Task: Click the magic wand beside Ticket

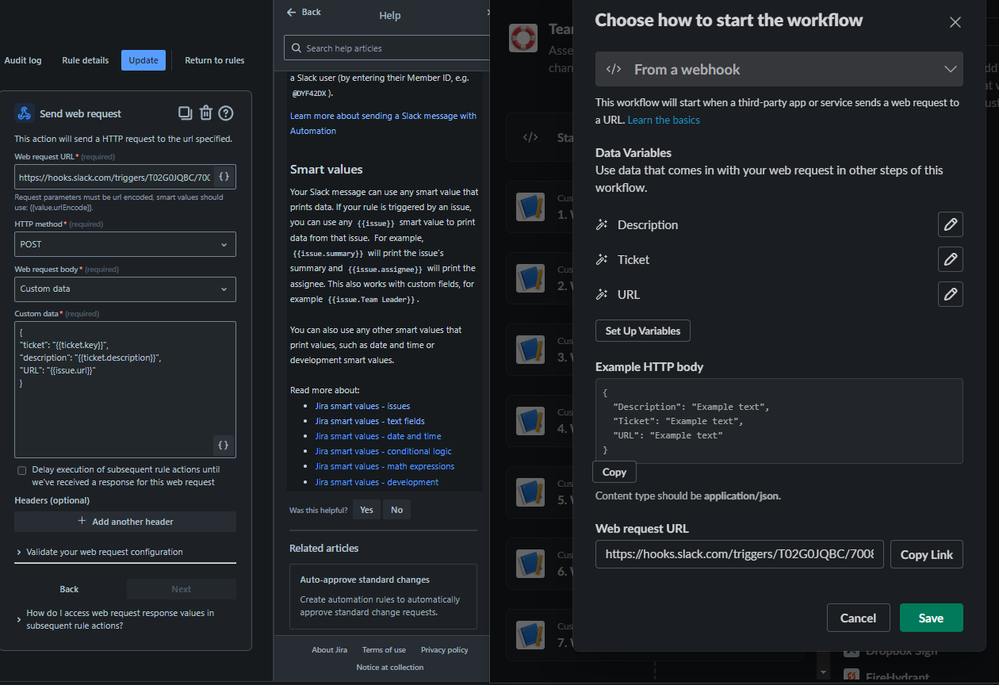Action: (601, 259)
